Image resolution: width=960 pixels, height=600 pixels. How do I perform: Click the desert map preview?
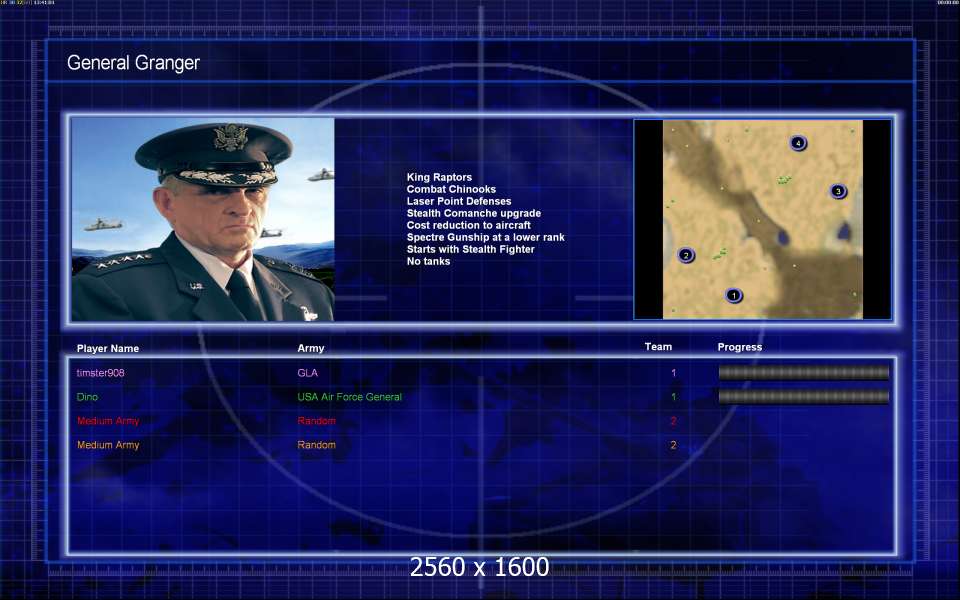click(x=762, y=219)
